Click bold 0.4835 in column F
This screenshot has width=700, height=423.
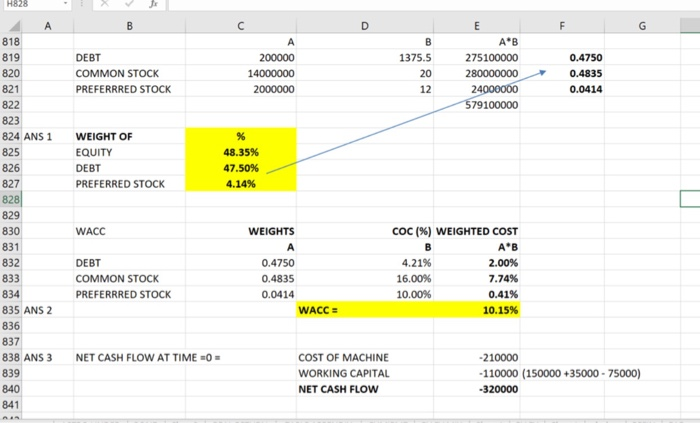coord(562,73)
